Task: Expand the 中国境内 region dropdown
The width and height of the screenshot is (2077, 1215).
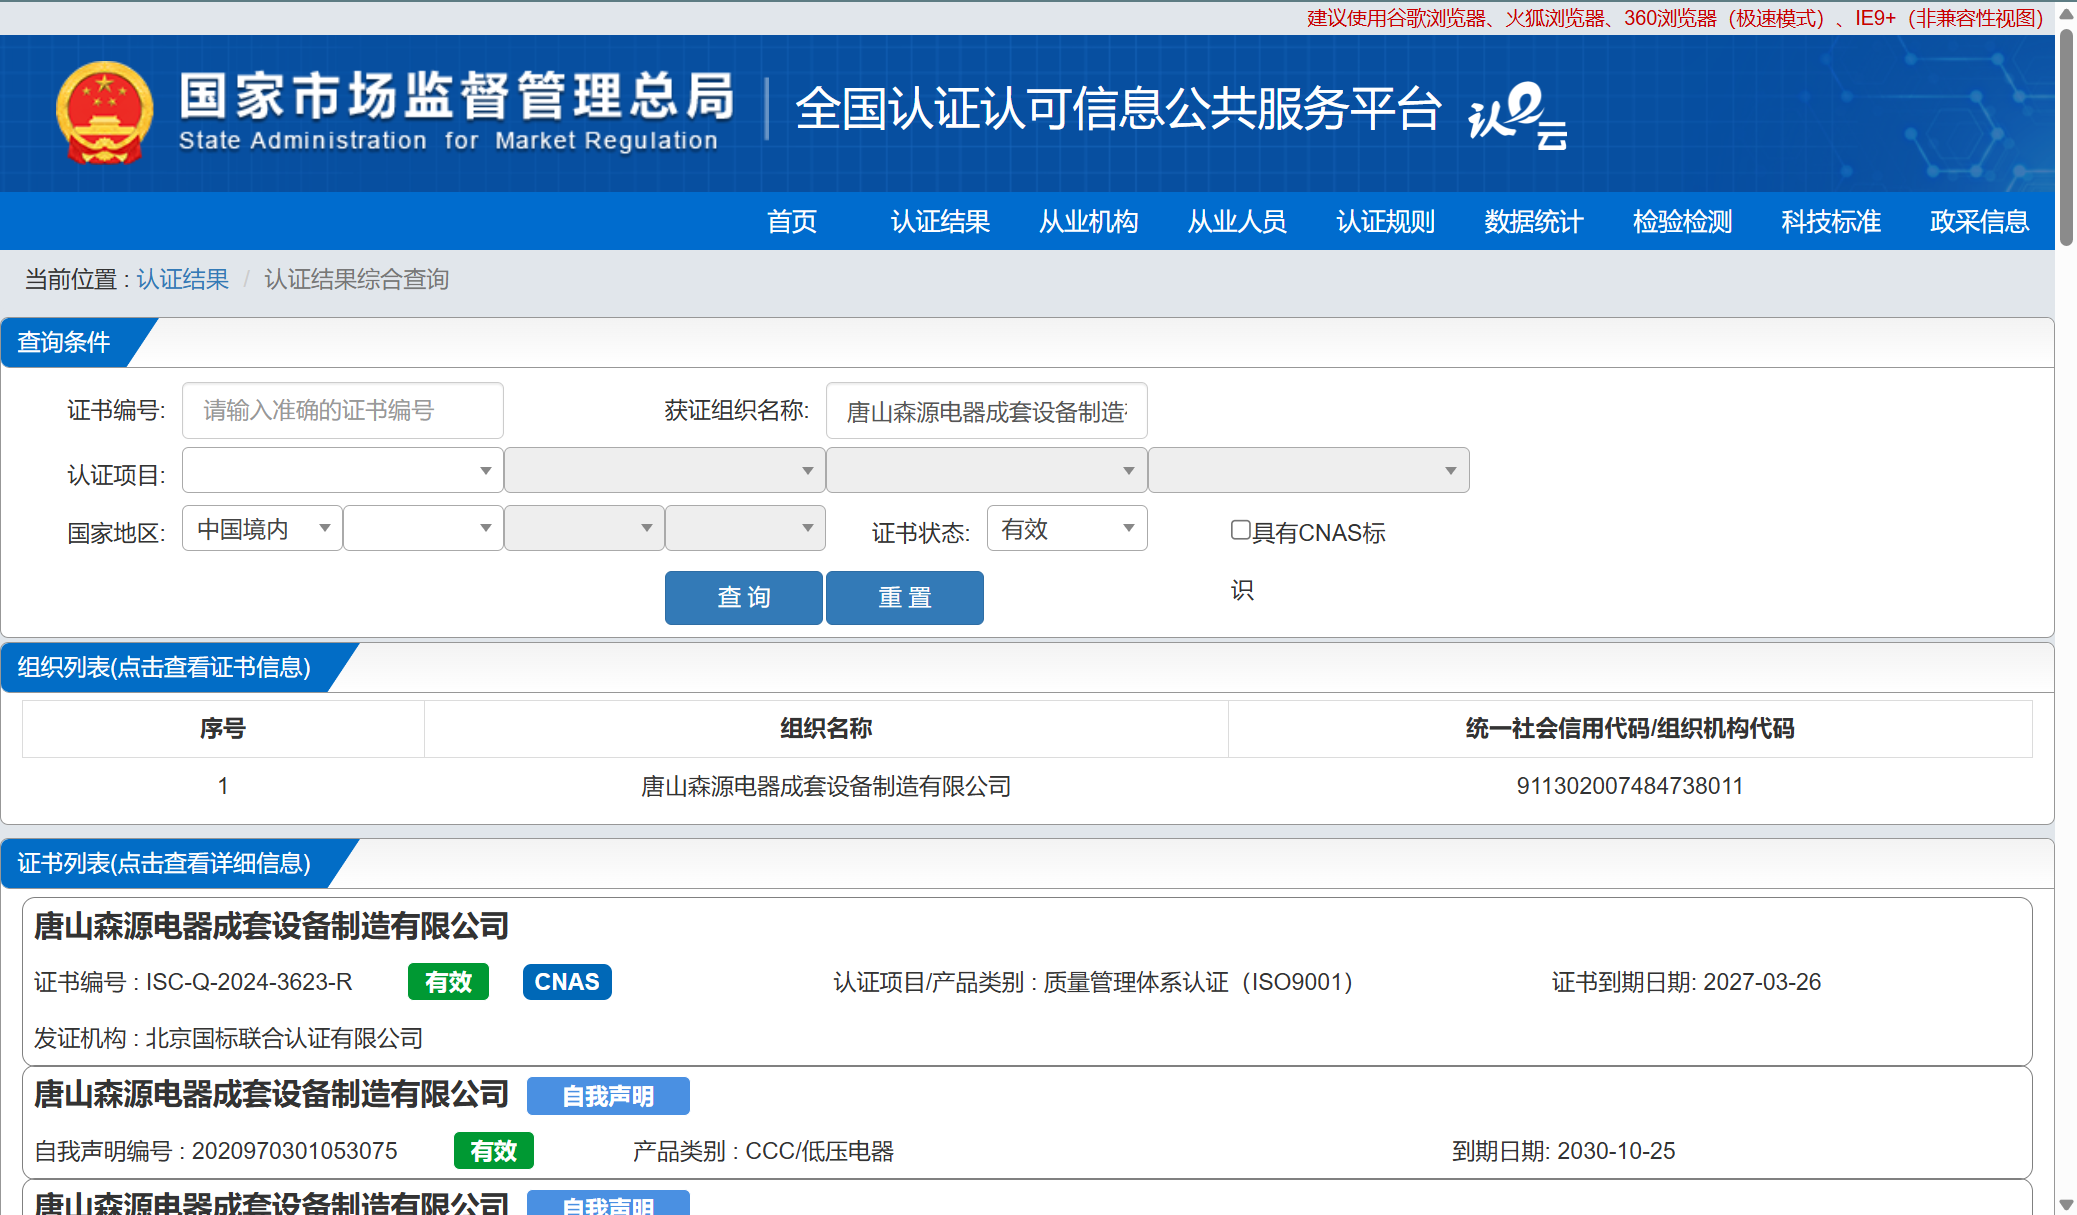Action: [x=262, y=528]
